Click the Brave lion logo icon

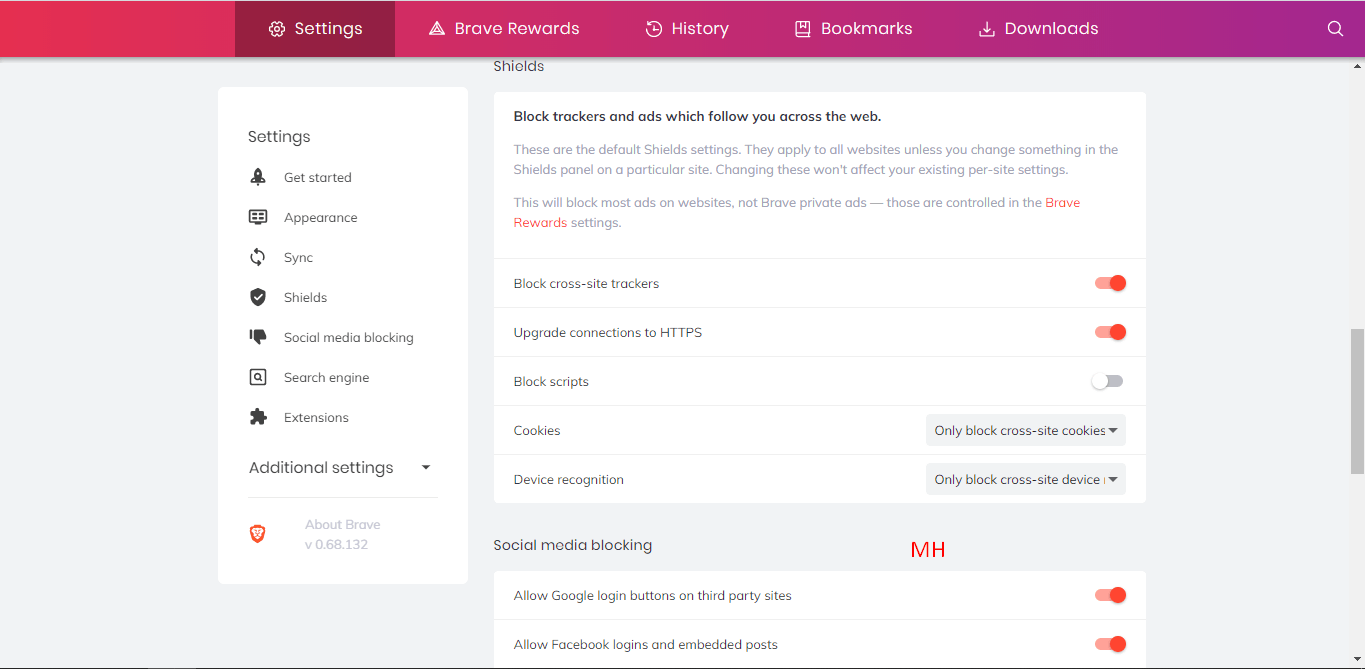click(258, 534)
